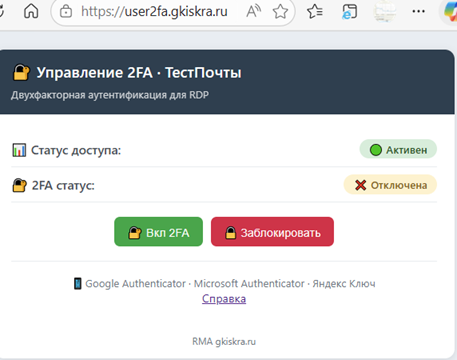Click the user2fa.gkiskra.ru address bar
457x360 pixels.
tap(173, 12)
